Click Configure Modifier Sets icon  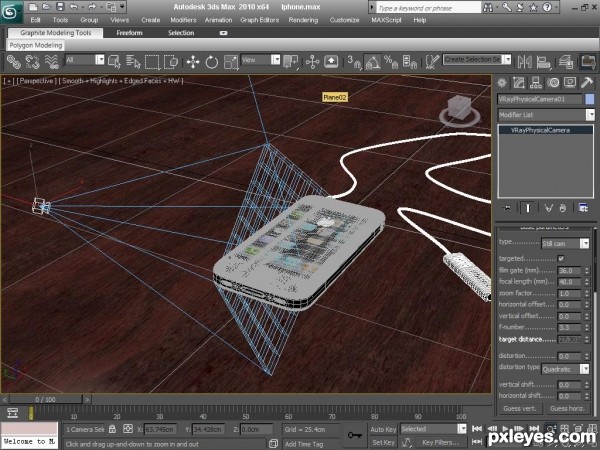pos(583,208)
